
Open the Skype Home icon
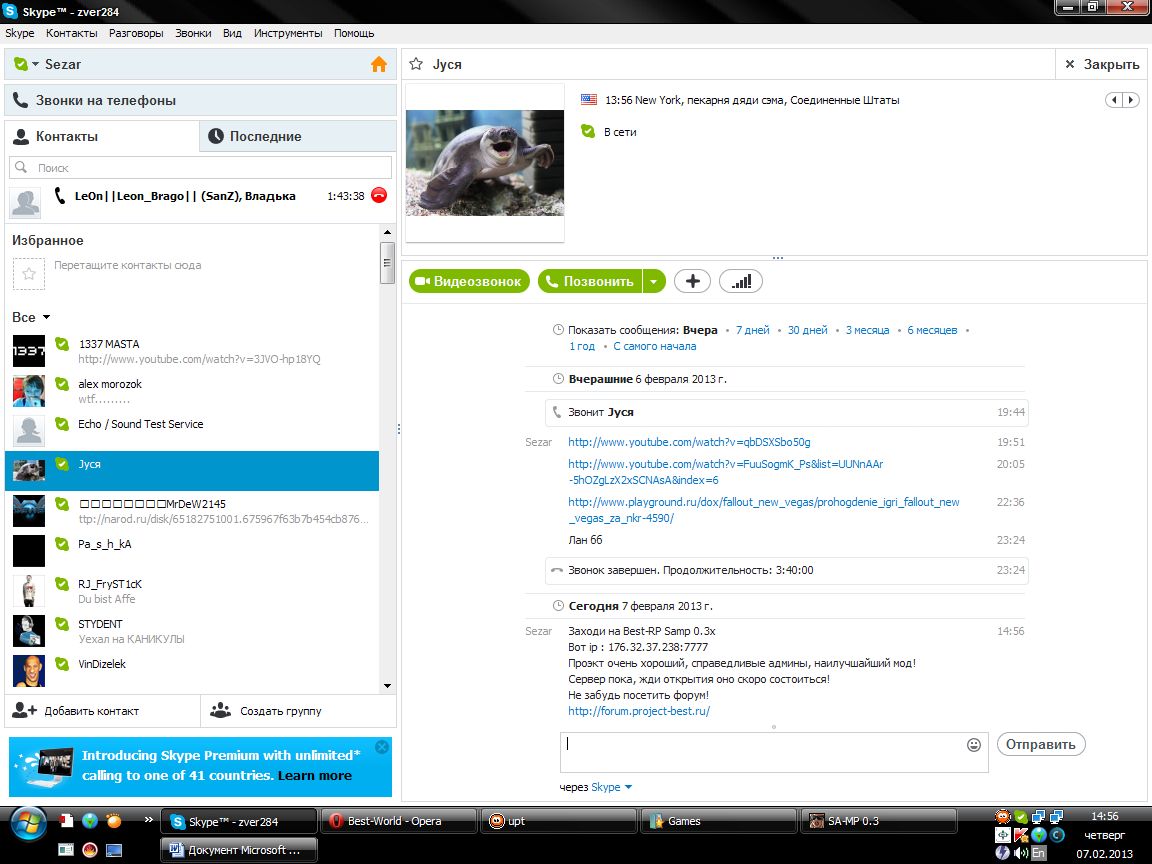[x=378, y=65]
